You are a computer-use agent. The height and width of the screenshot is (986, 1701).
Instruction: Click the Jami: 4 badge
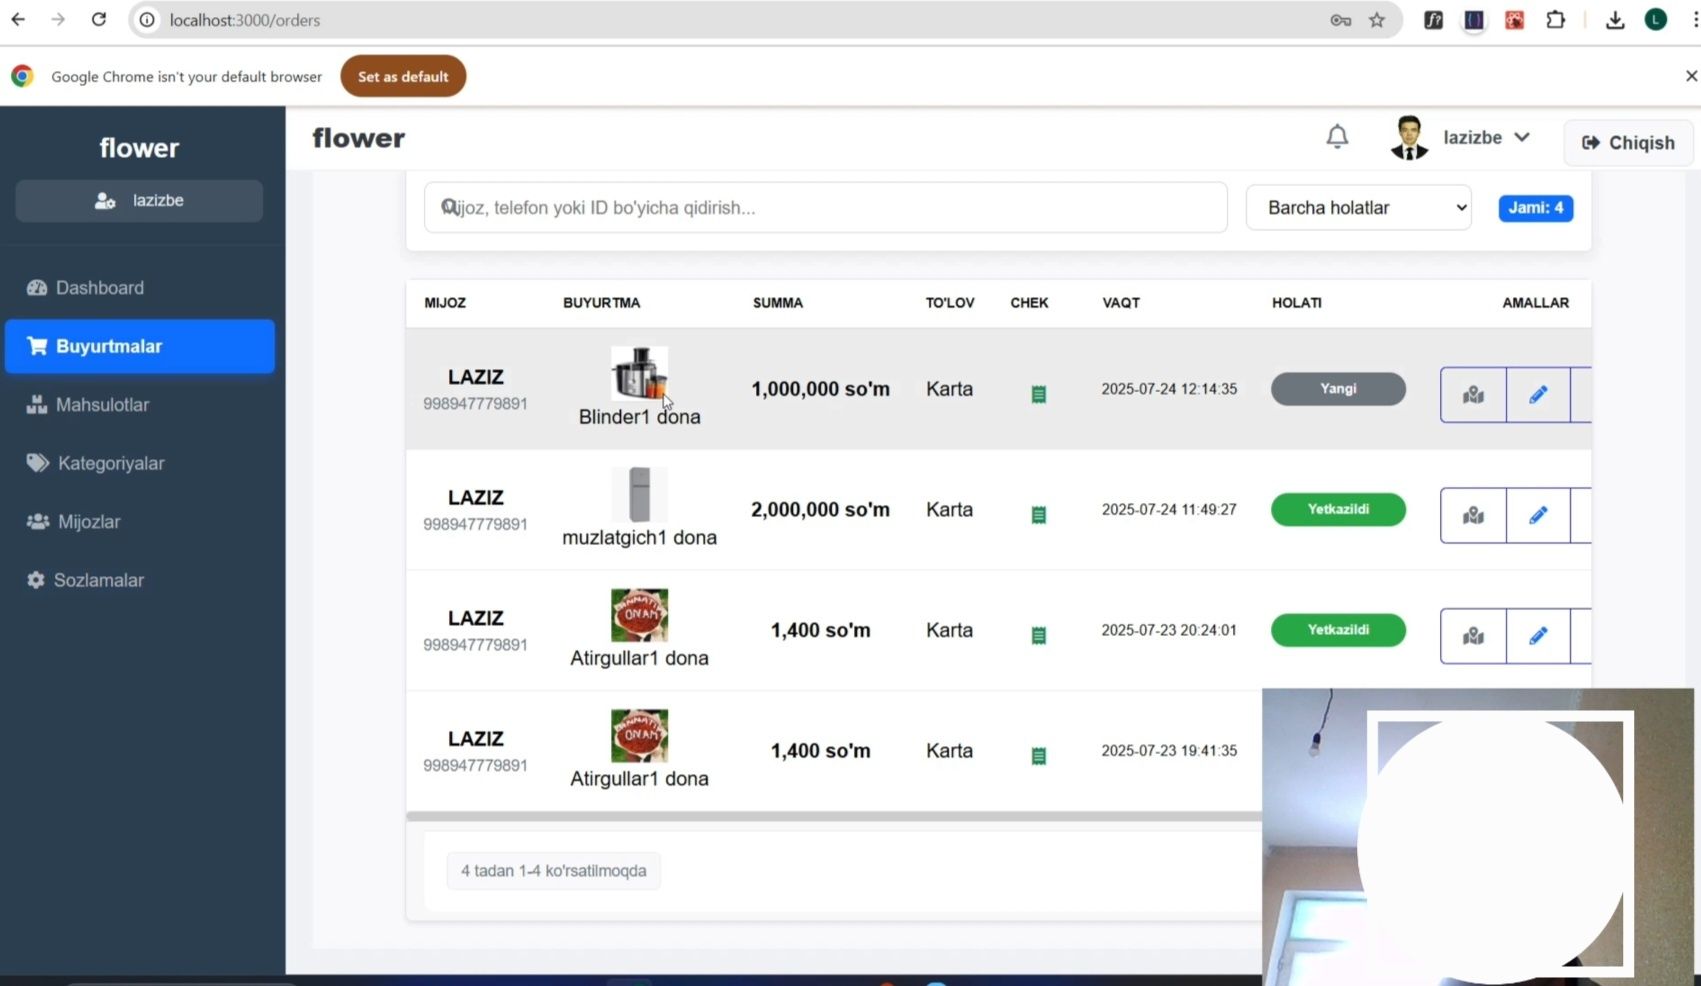click(x=1535, y=208)
